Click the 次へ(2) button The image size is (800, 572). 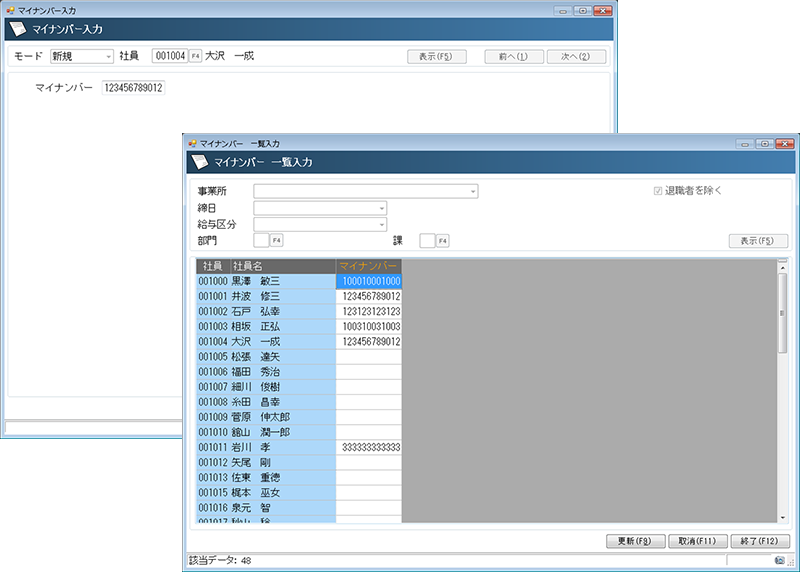[x=569, y=56]
